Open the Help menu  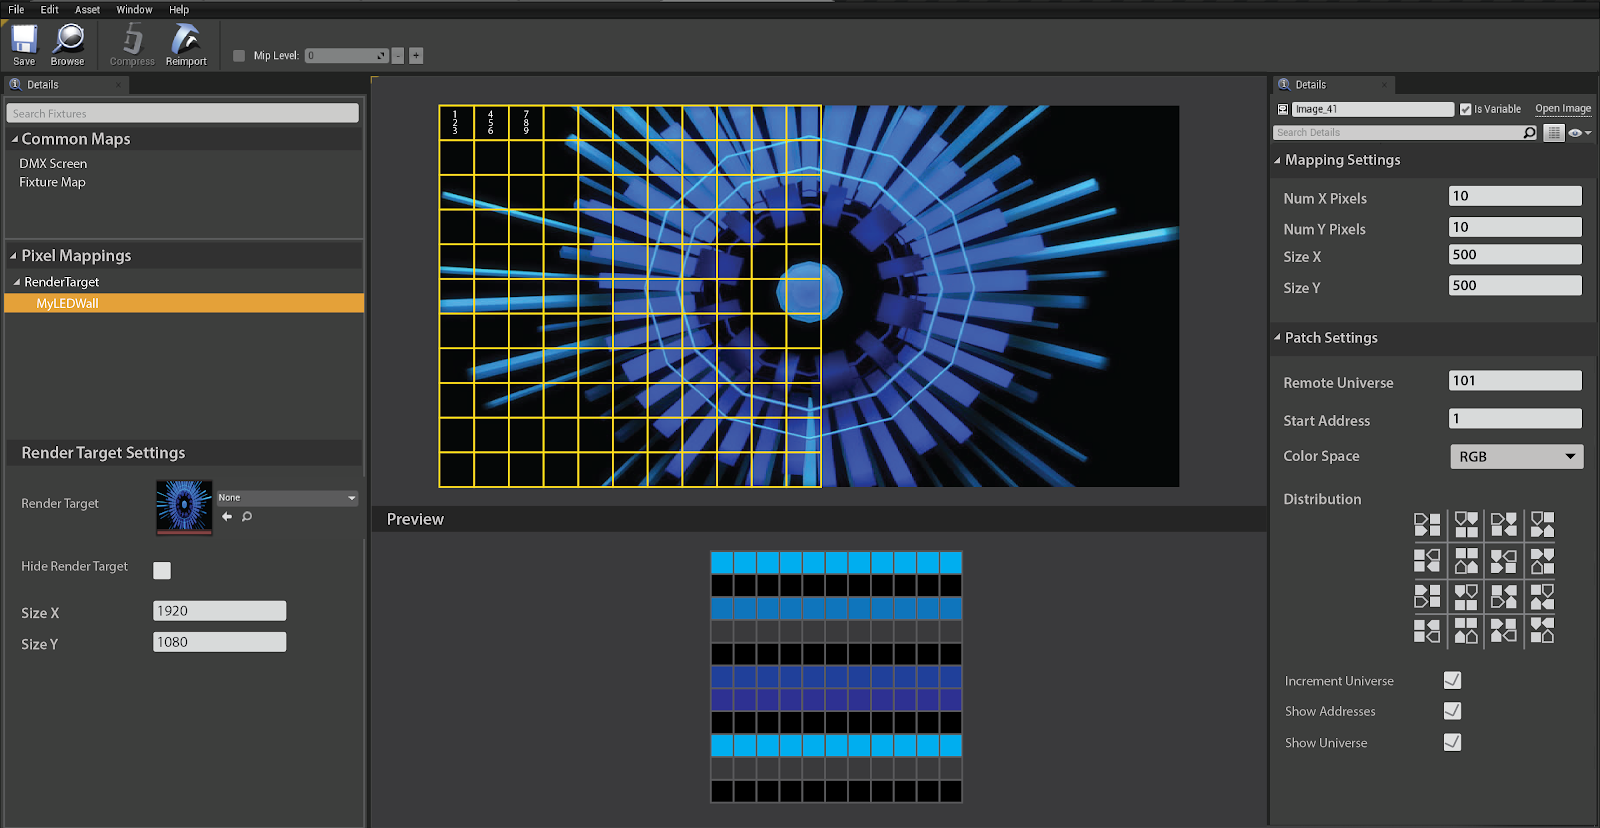(179, 9)
